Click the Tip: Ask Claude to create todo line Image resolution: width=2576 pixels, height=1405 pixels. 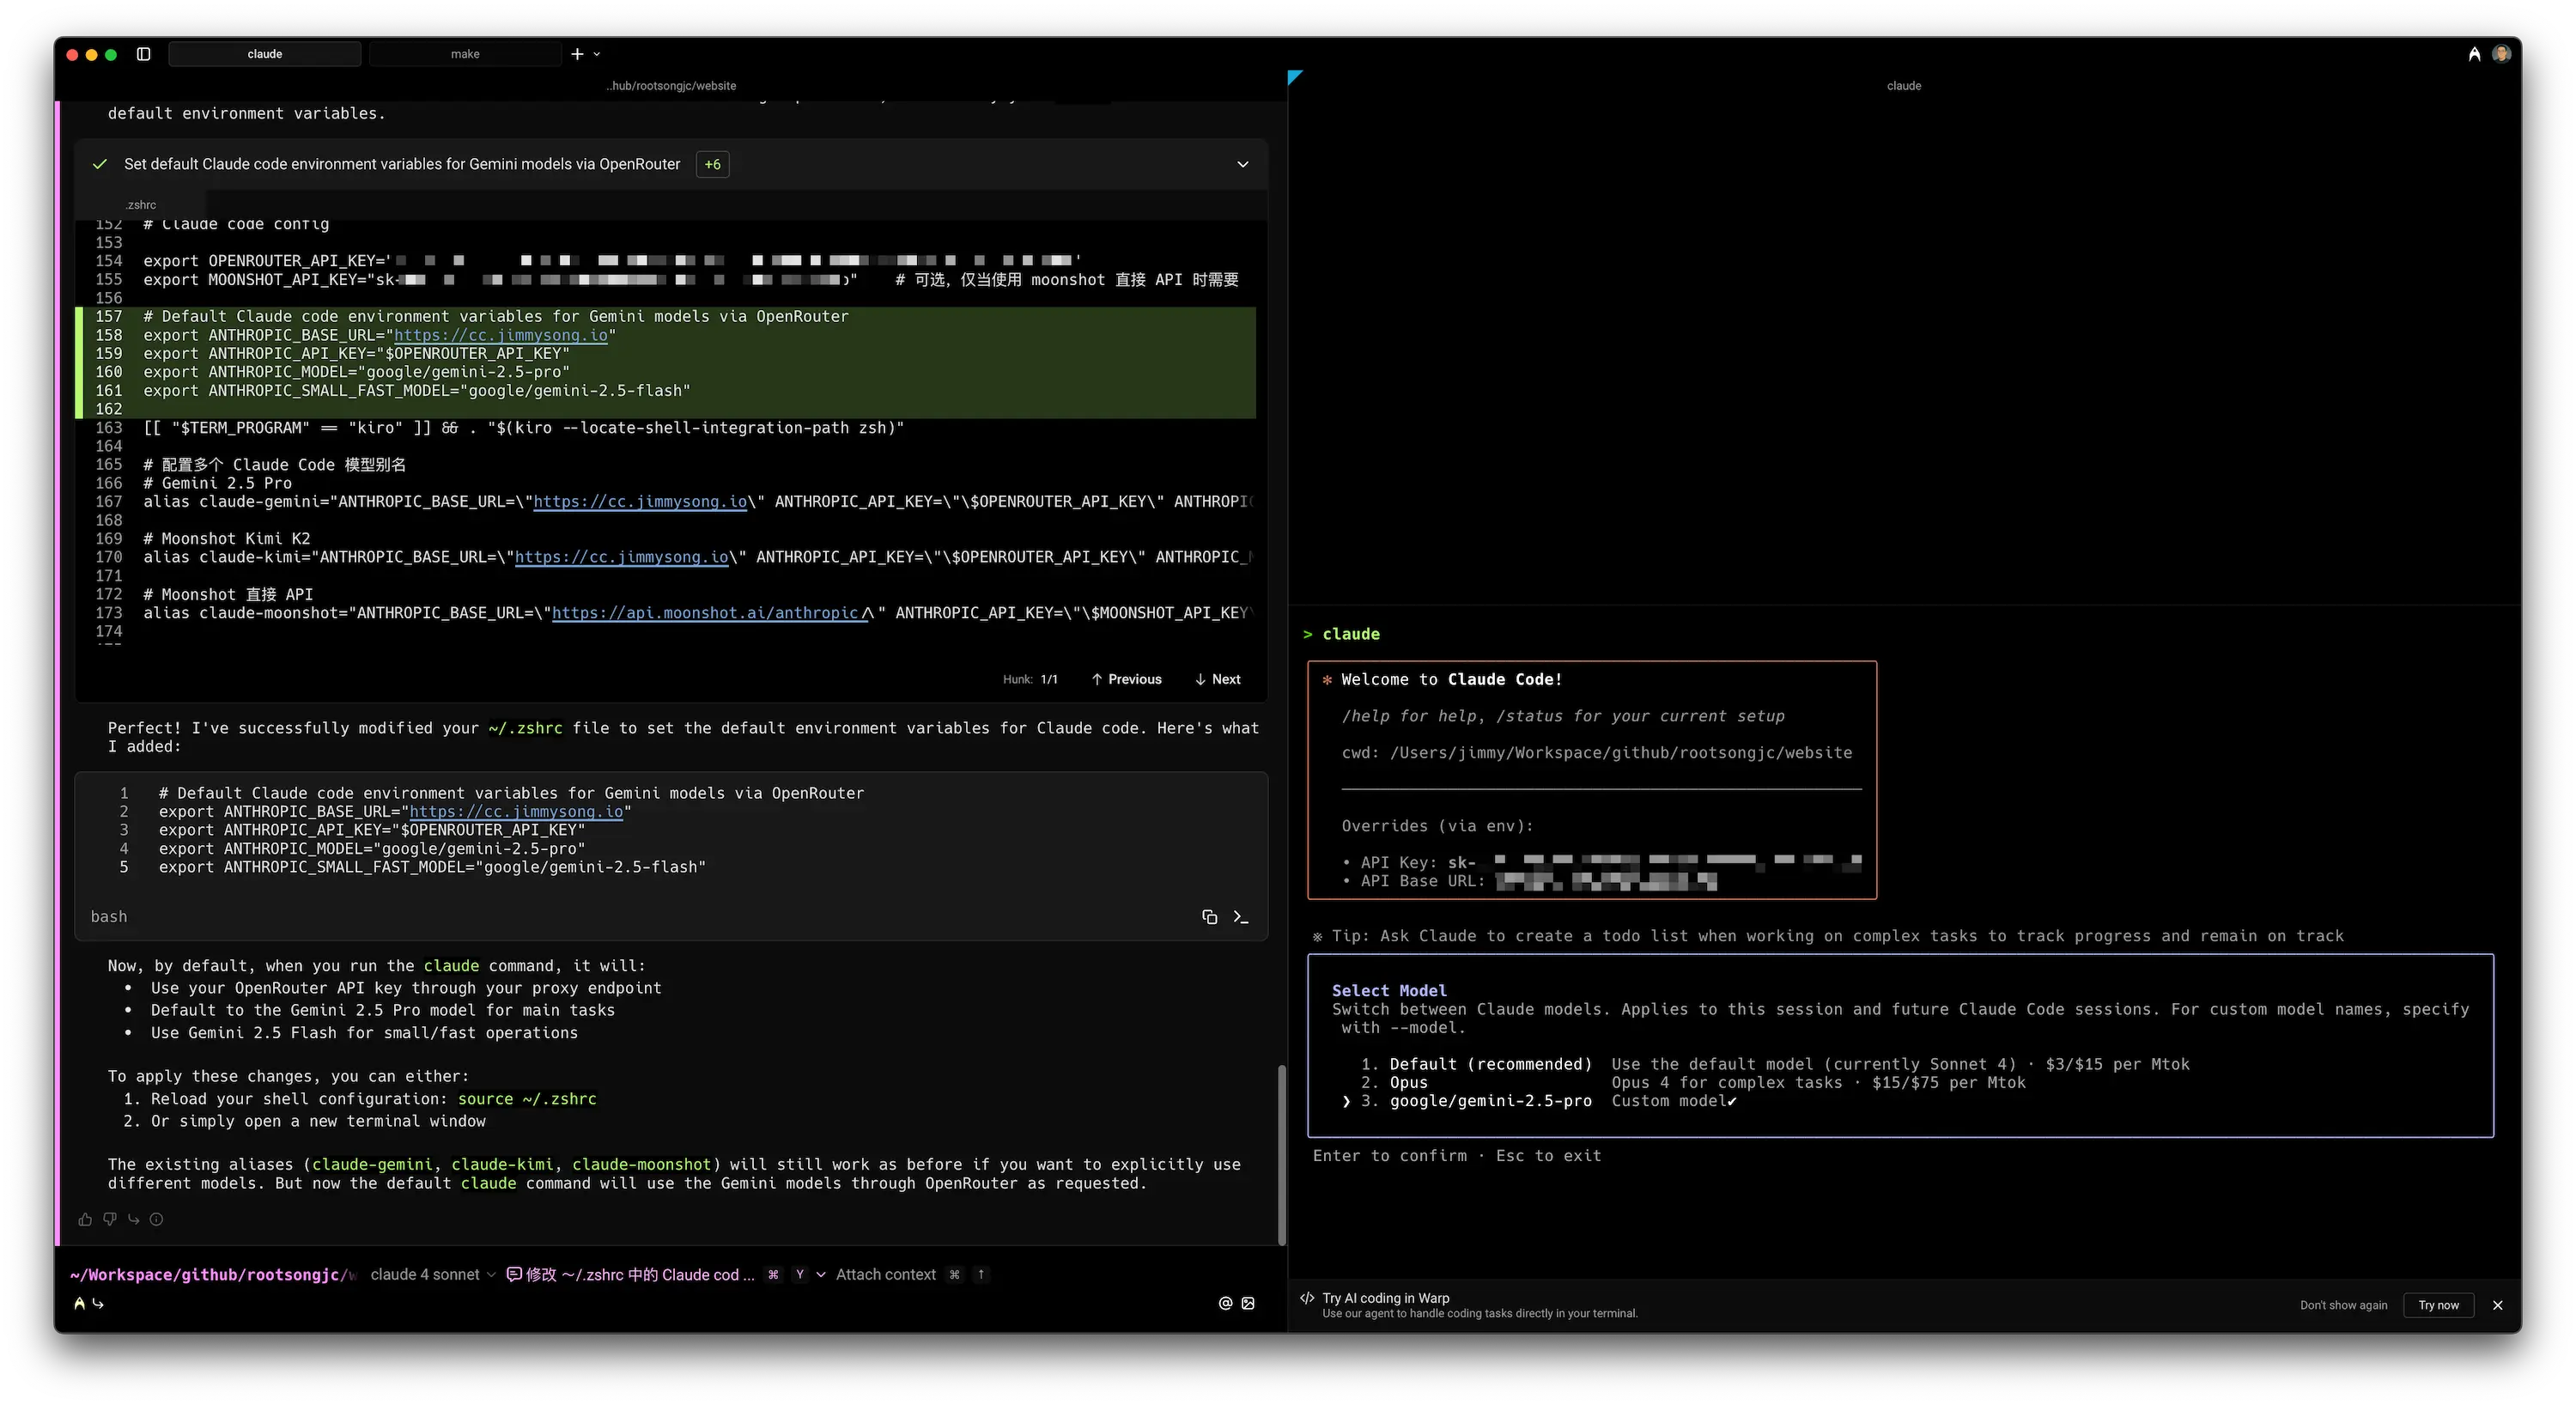(1828, 936)
